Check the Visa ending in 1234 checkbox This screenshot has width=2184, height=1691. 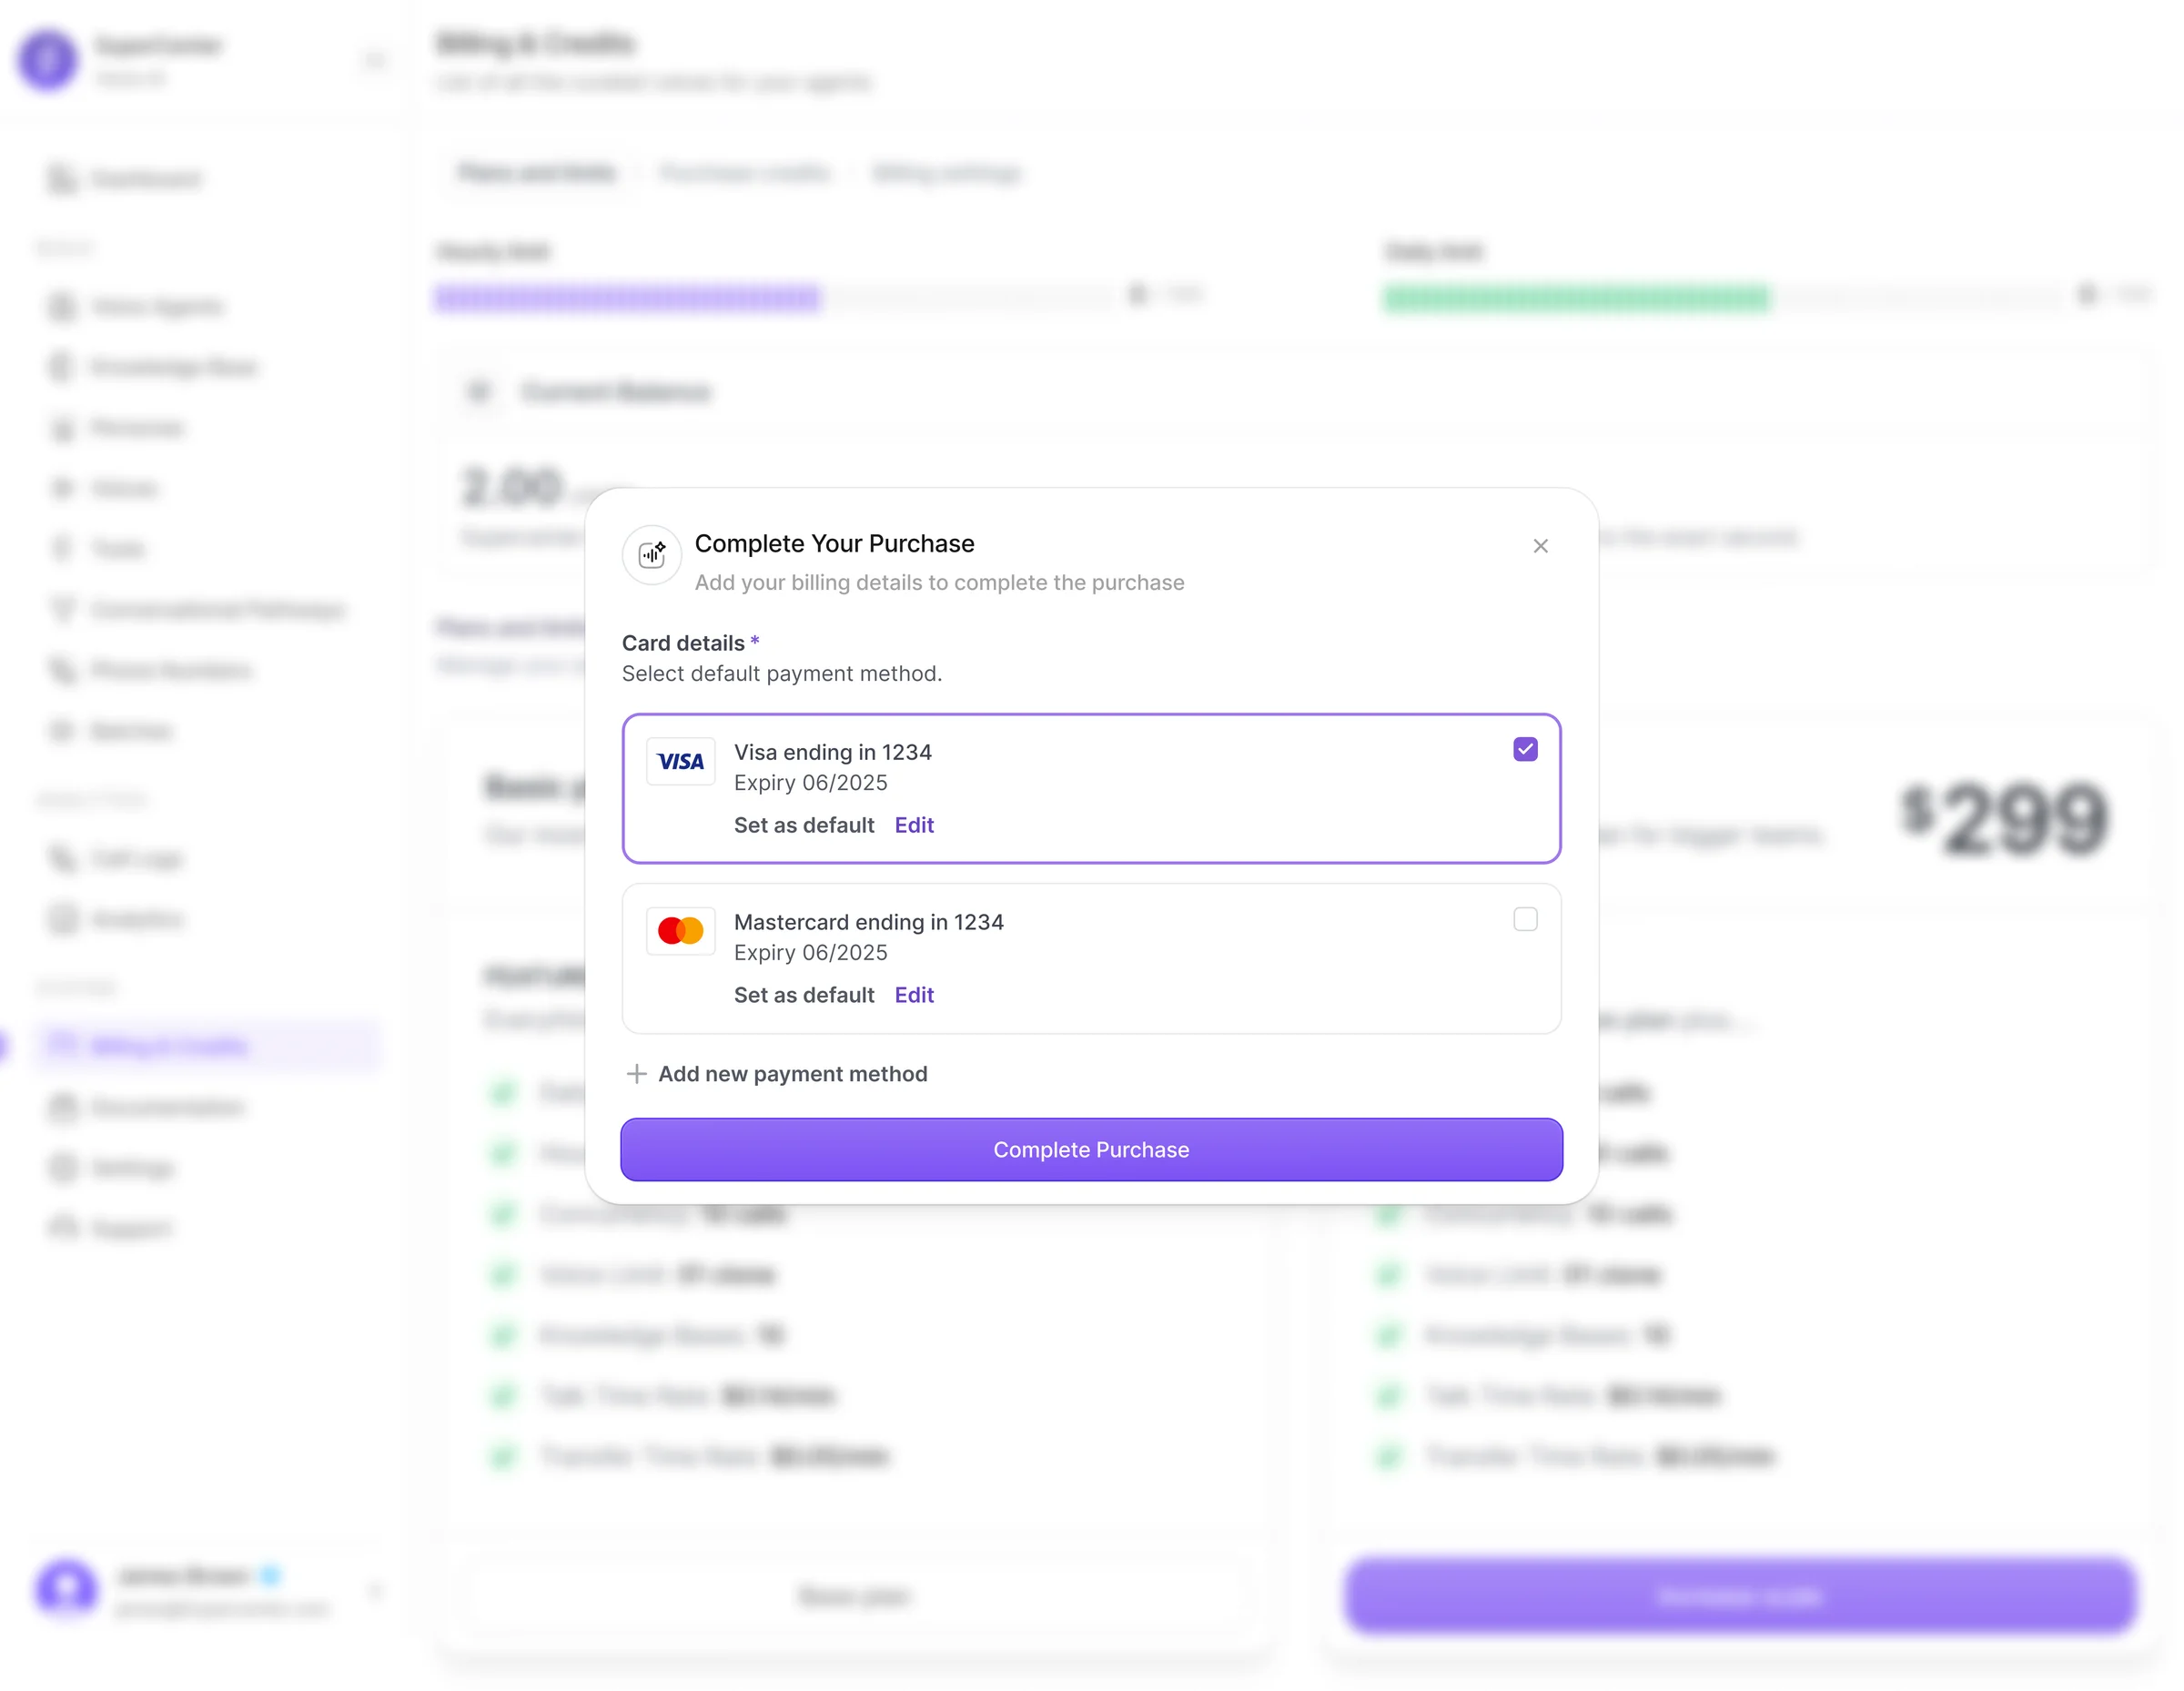tap(1525, 750)
